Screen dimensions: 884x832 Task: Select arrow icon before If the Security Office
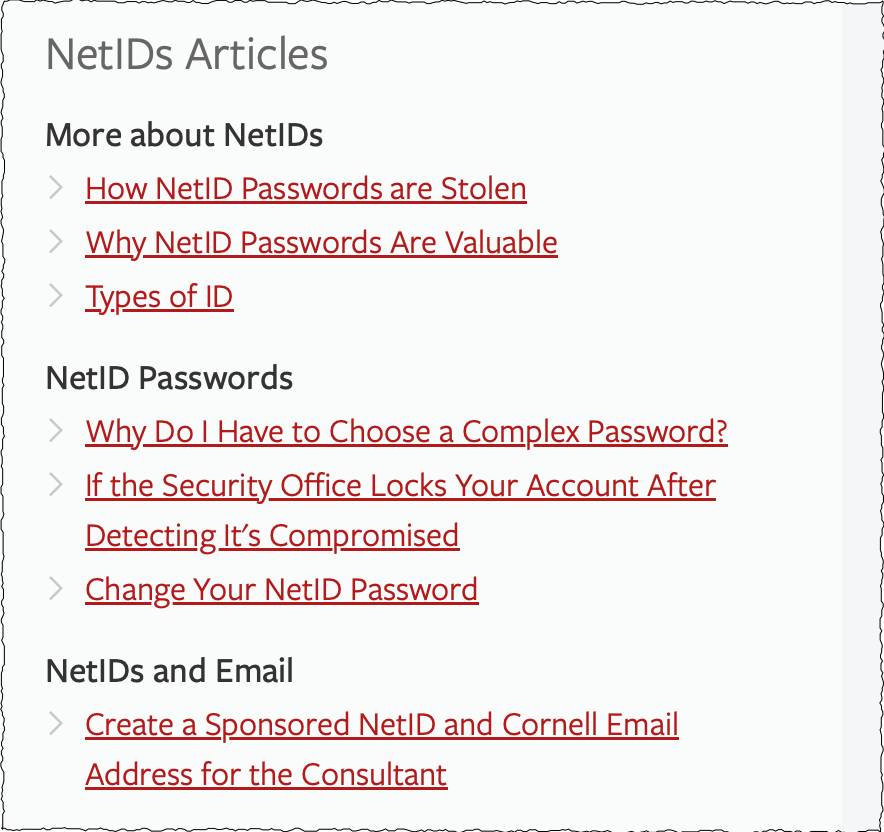56,485
